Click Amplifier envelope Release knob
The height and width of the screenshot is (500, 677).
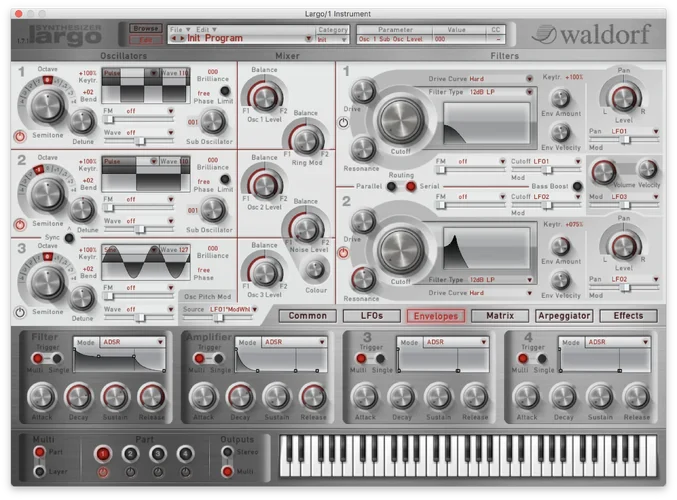(x=313, y=397)
